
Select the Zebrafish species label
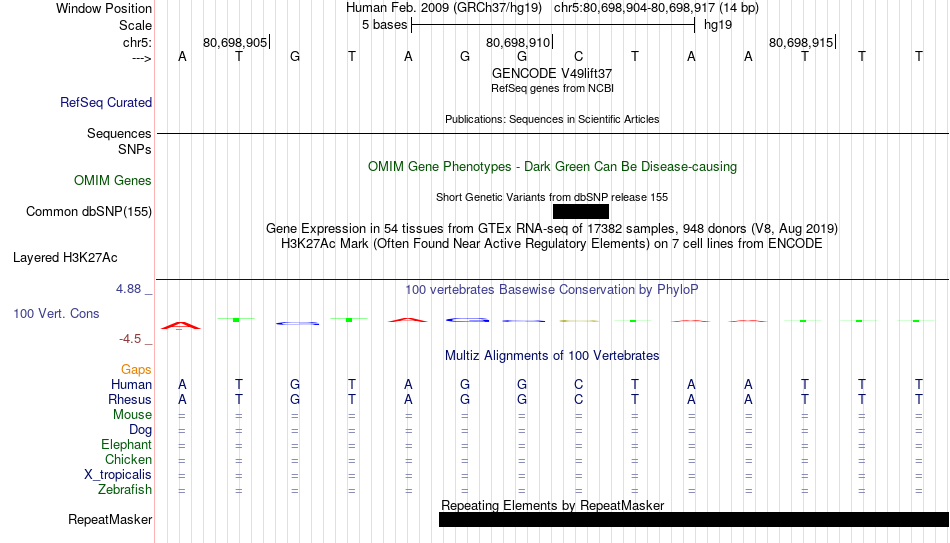click(125, 489)
